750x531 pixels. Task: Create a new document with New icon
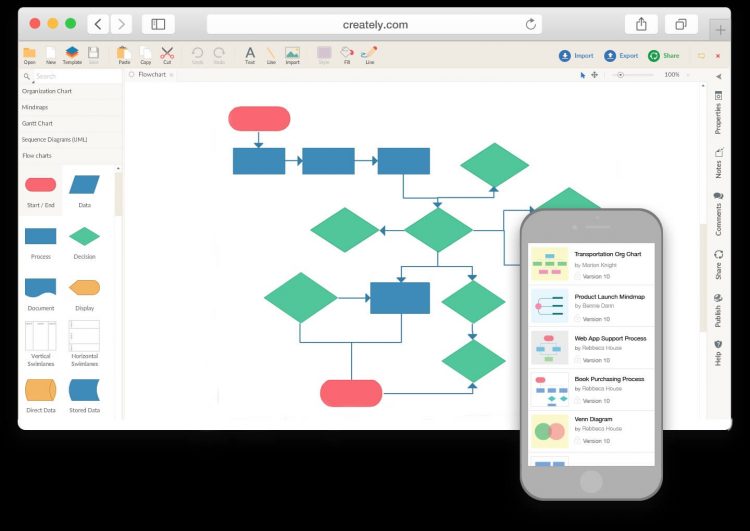pos(51,55)
